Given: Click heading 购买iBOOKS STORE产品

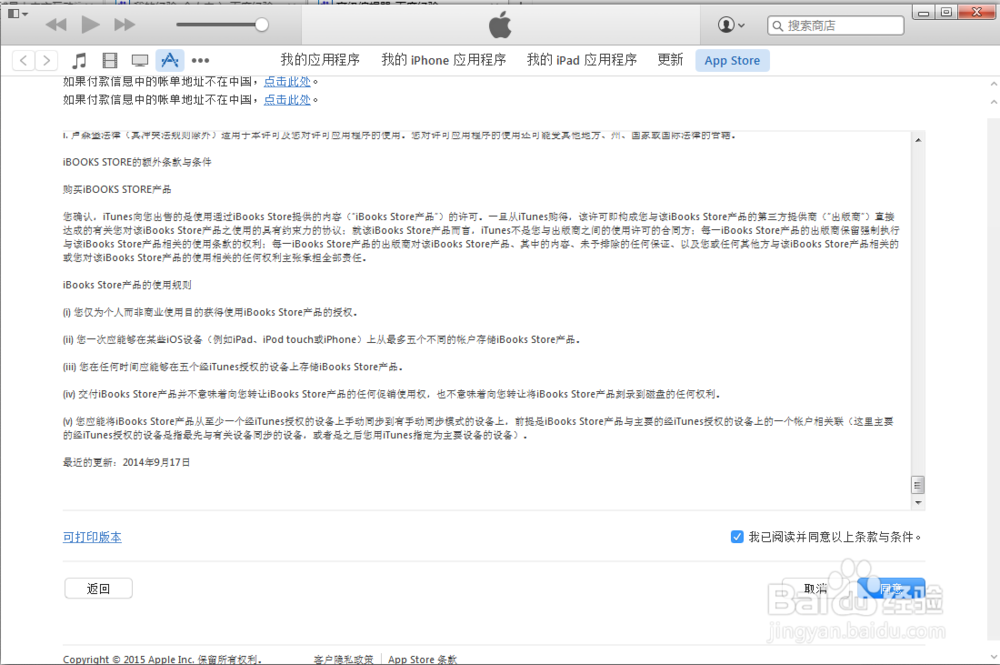Looking at the screenshot, I should 117,189.
